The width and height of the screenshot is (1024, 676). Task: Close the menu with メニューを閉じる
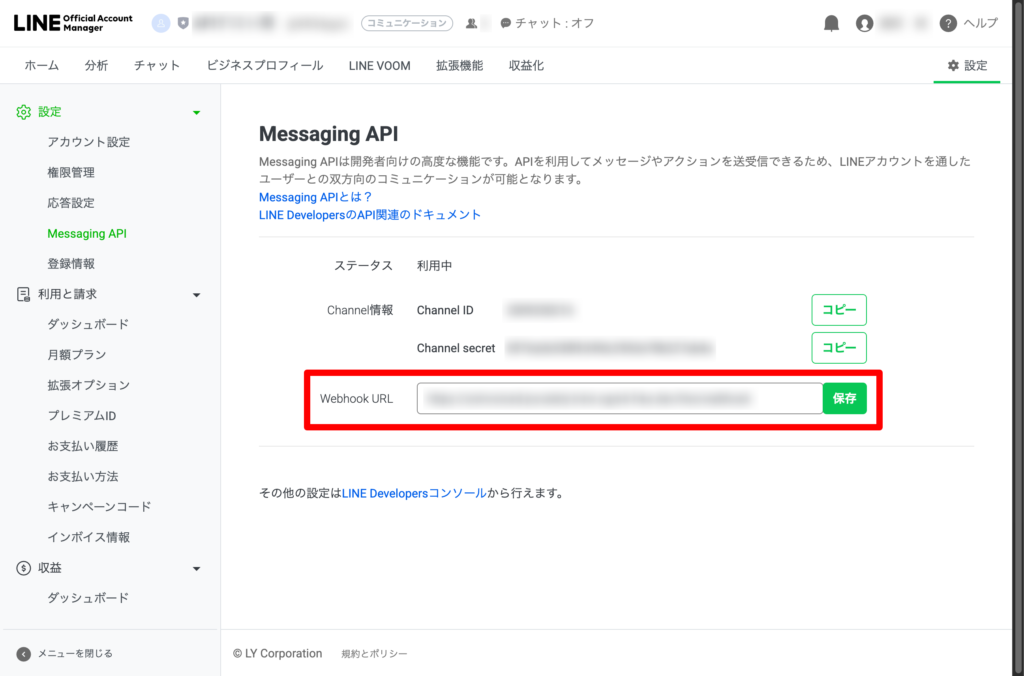(x=74, y=653)
